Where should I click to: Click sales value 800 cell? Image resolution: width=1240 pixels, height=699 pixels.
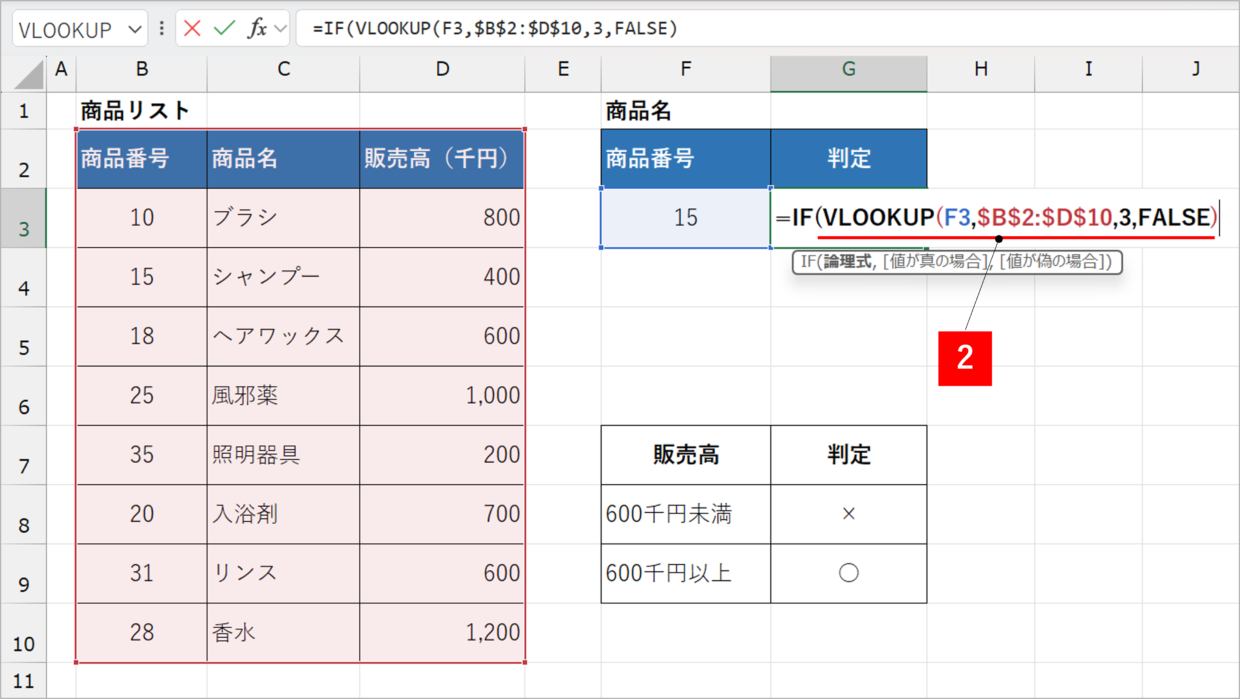(442, 218)
